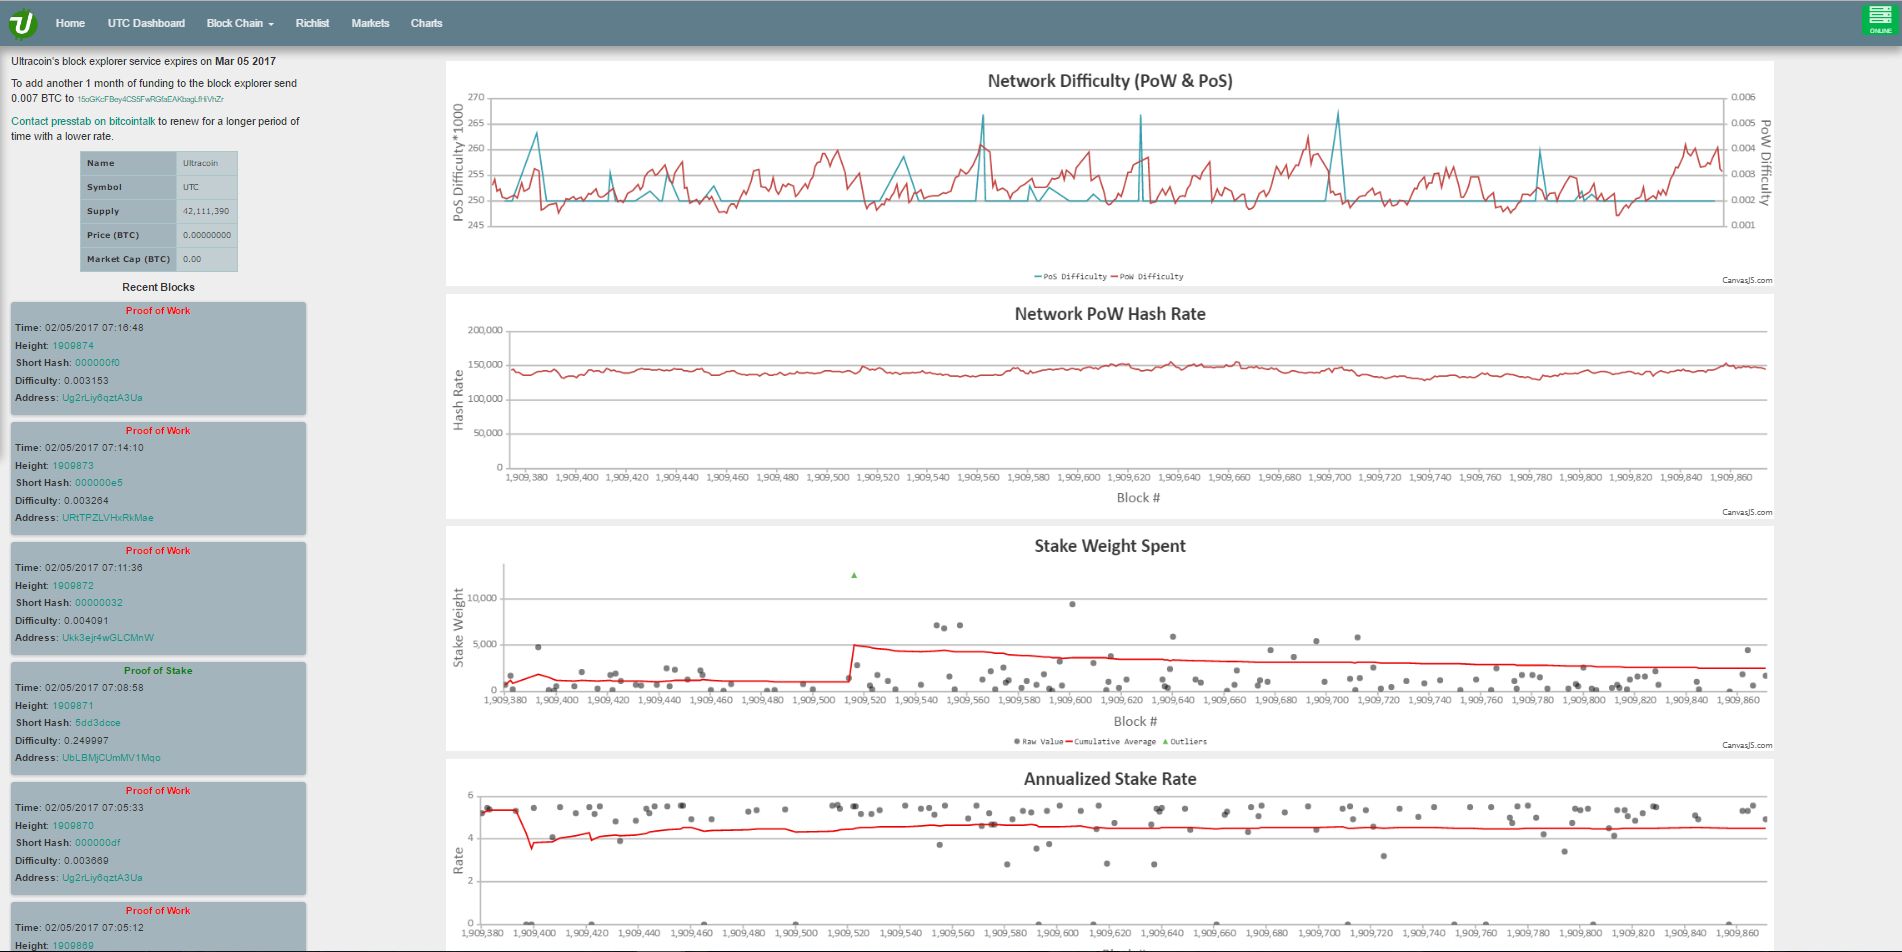Click the green ONLINE server status icon

tap(1880, 21)
